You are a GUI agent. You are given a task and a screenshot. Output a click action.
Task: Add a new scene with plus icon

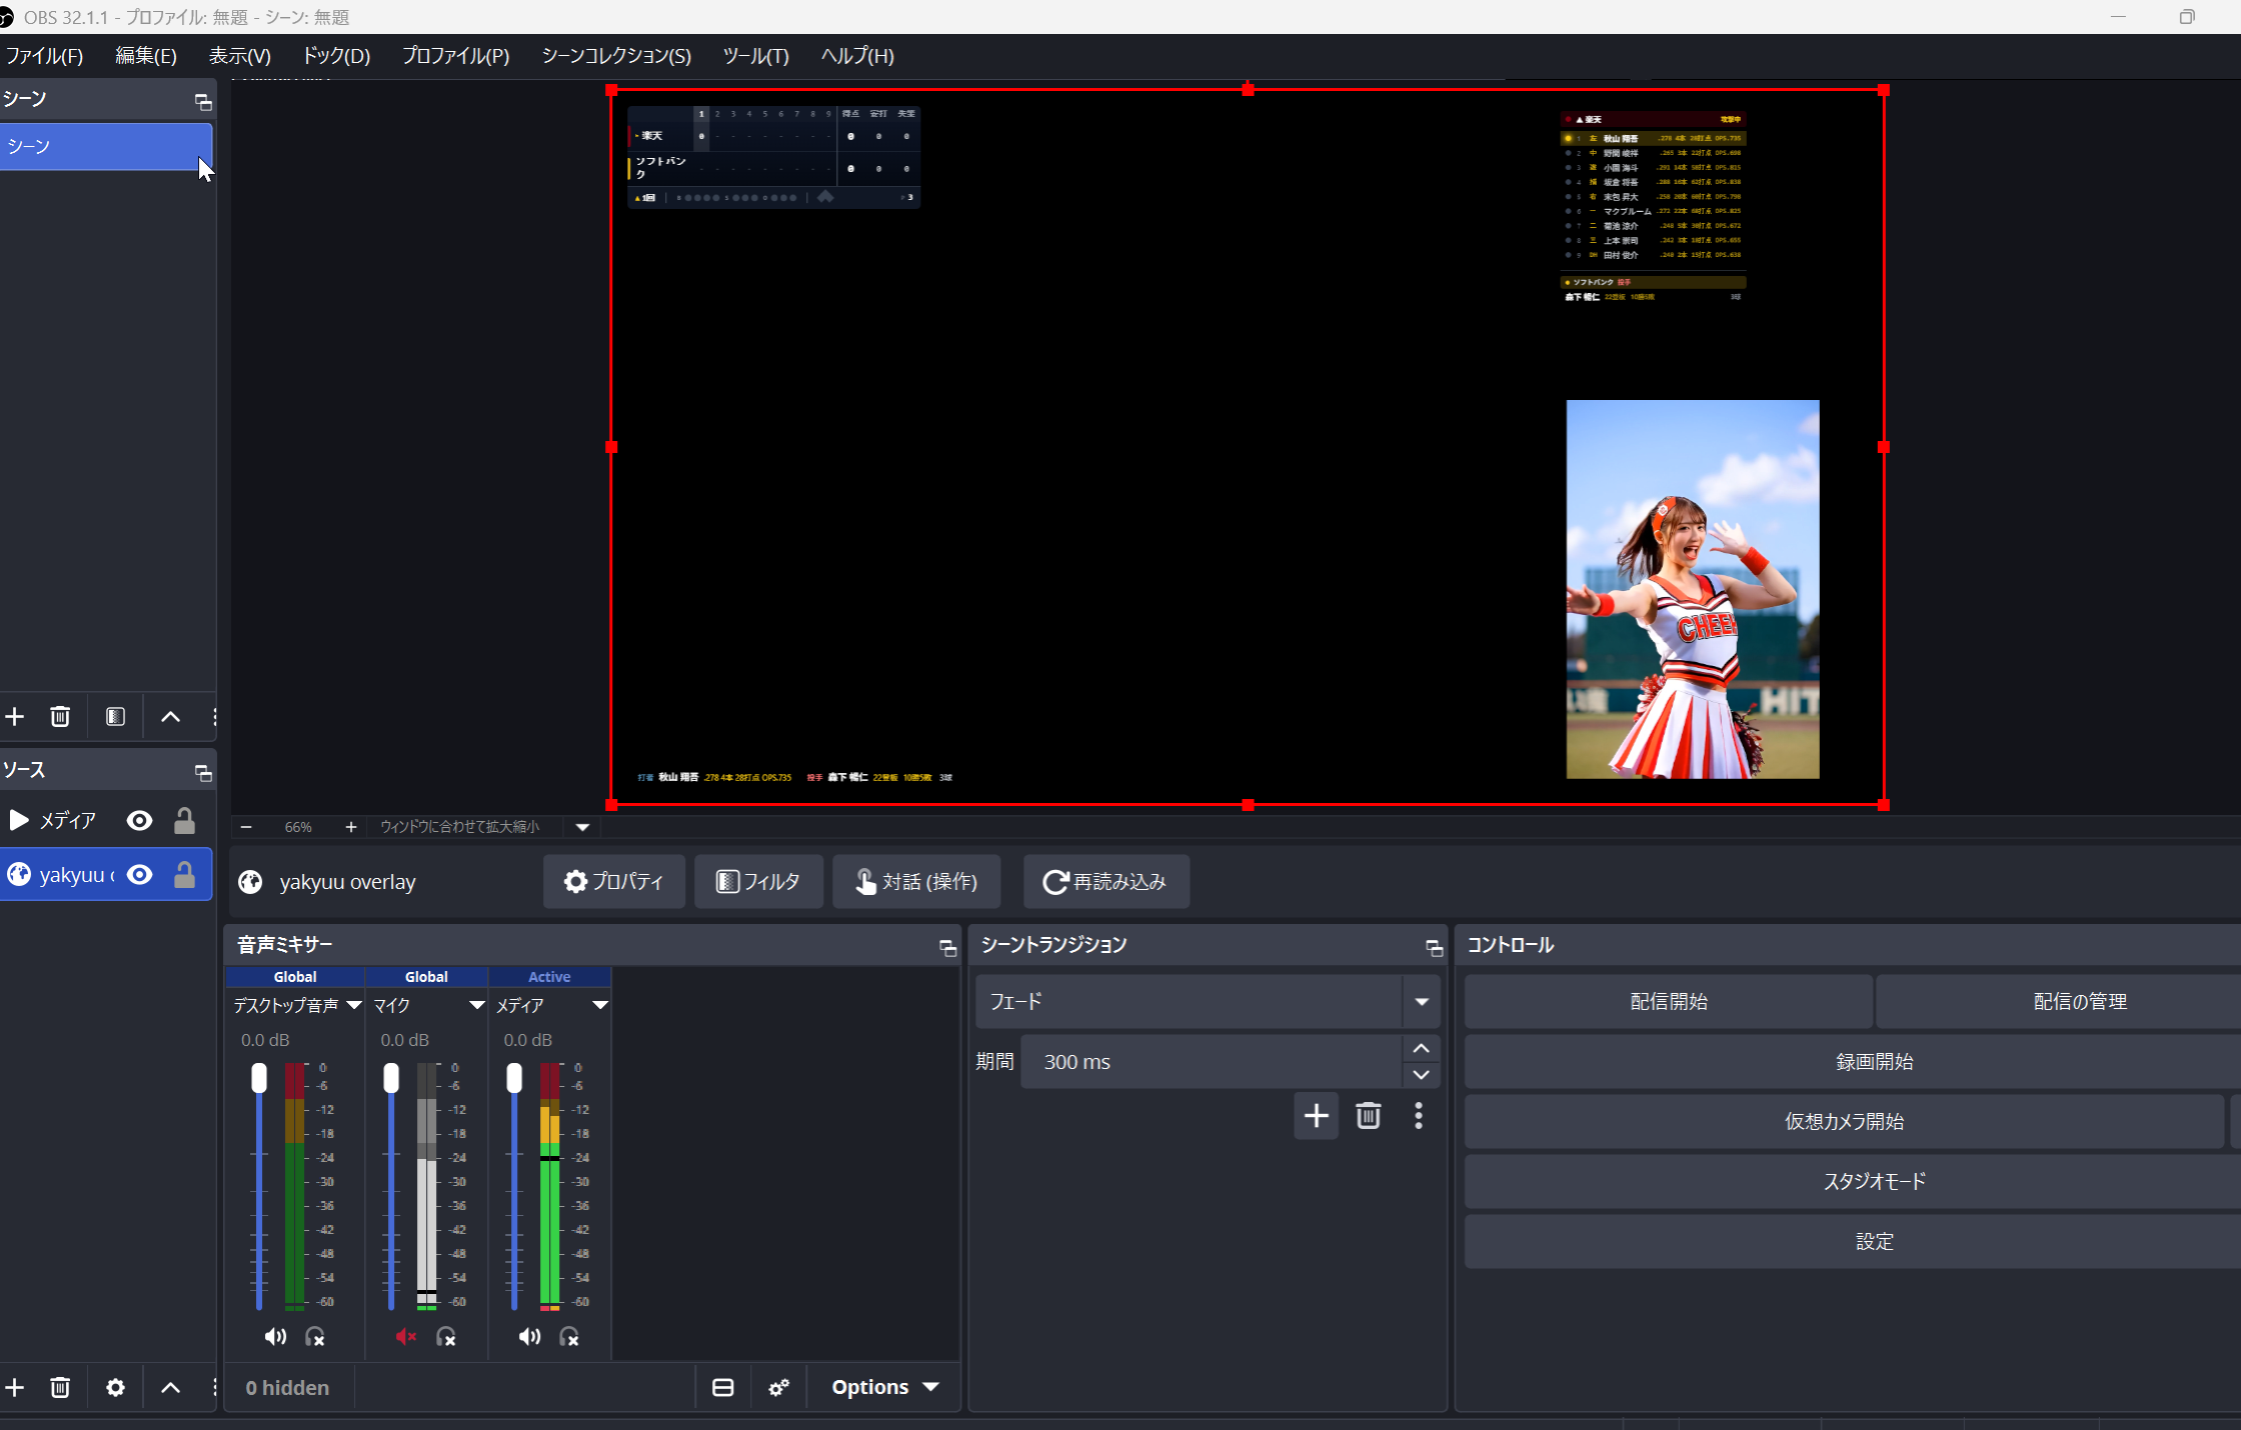15,717
